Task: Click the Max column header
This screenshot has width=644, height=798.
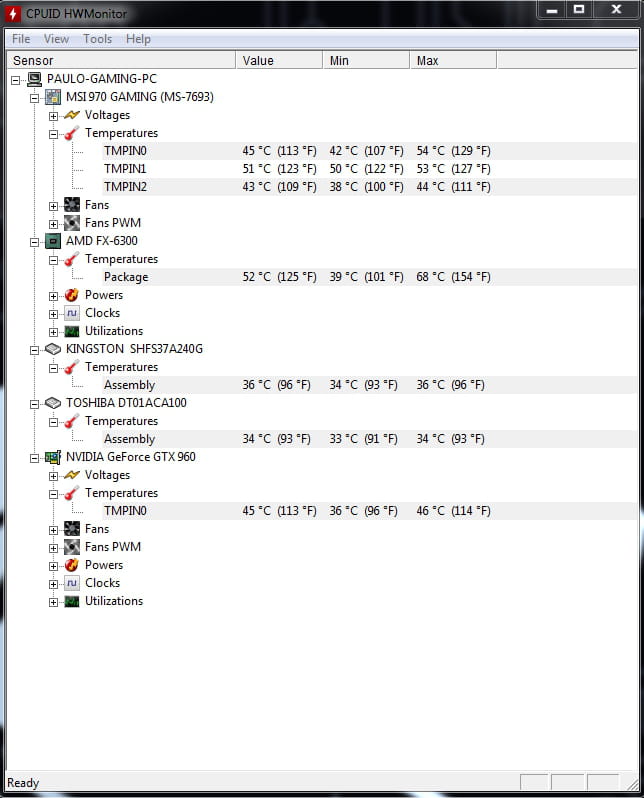Action: tap(452, 61)
